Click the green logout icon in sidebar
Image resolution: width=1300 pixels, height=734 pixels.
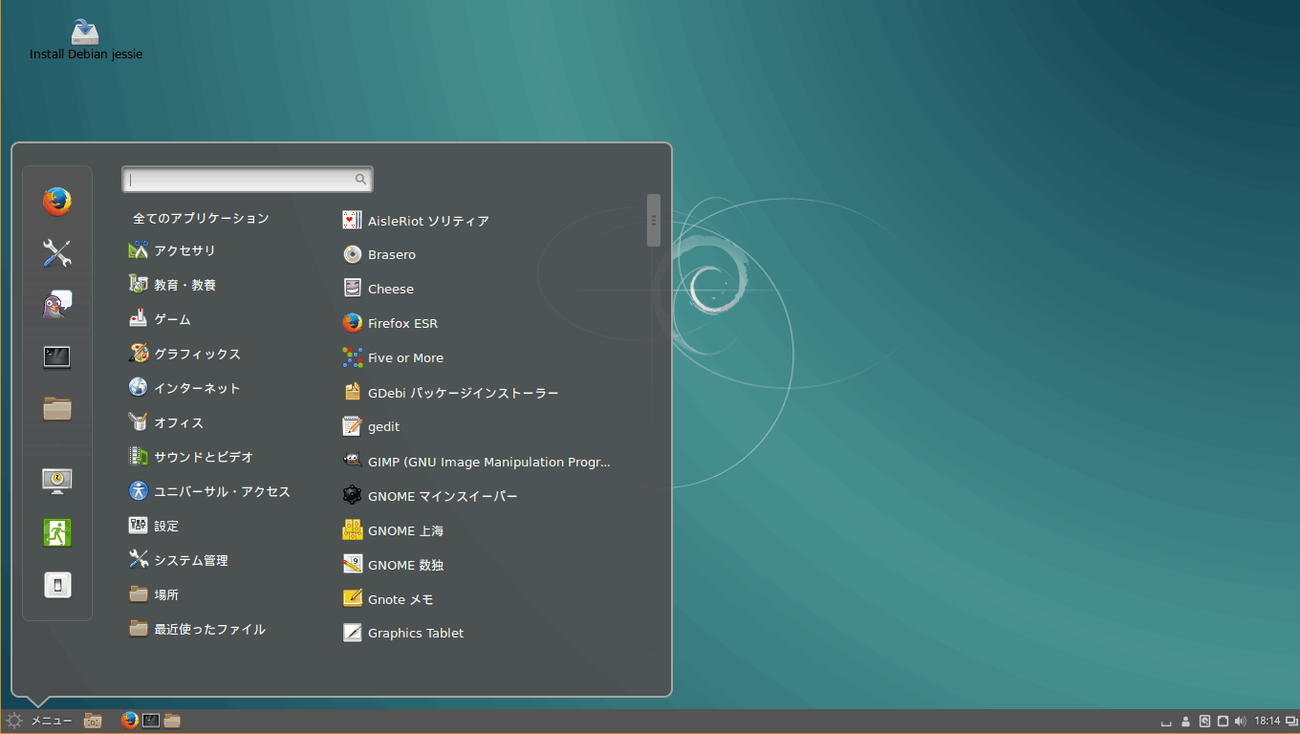pyautogui.click(x=57, y=533)
